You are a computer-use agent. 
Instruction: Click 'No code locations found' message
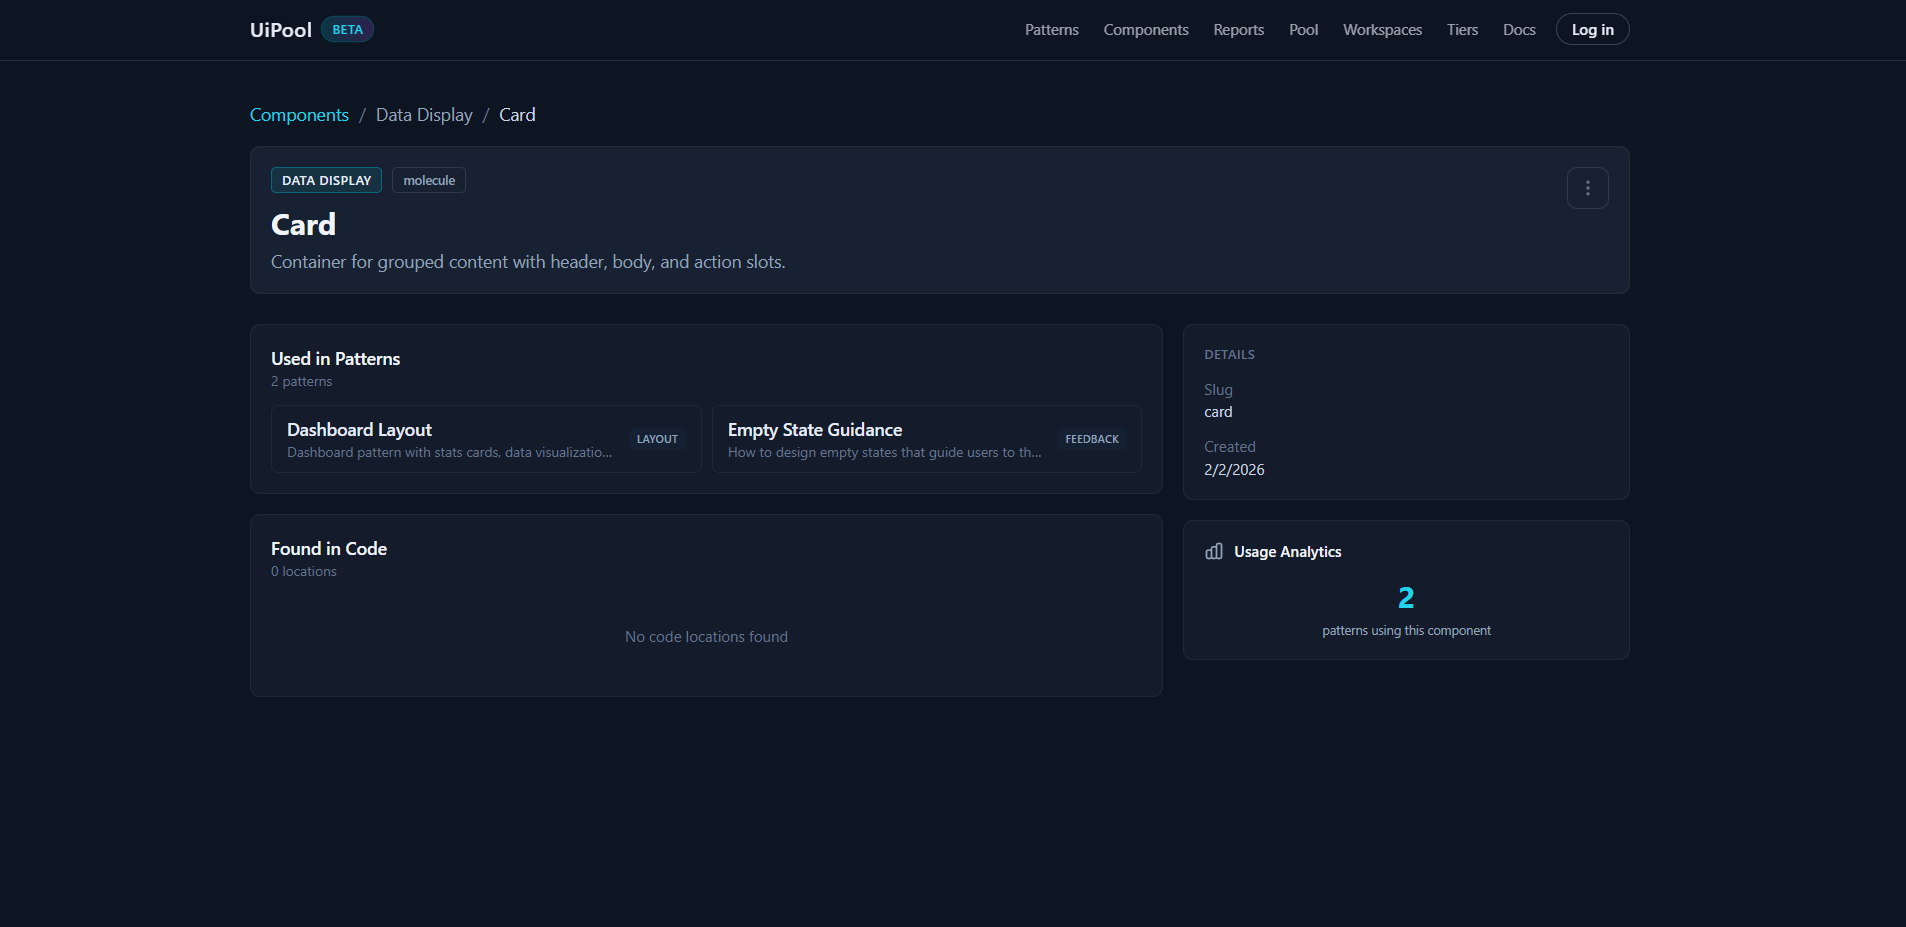coord(706,637)
